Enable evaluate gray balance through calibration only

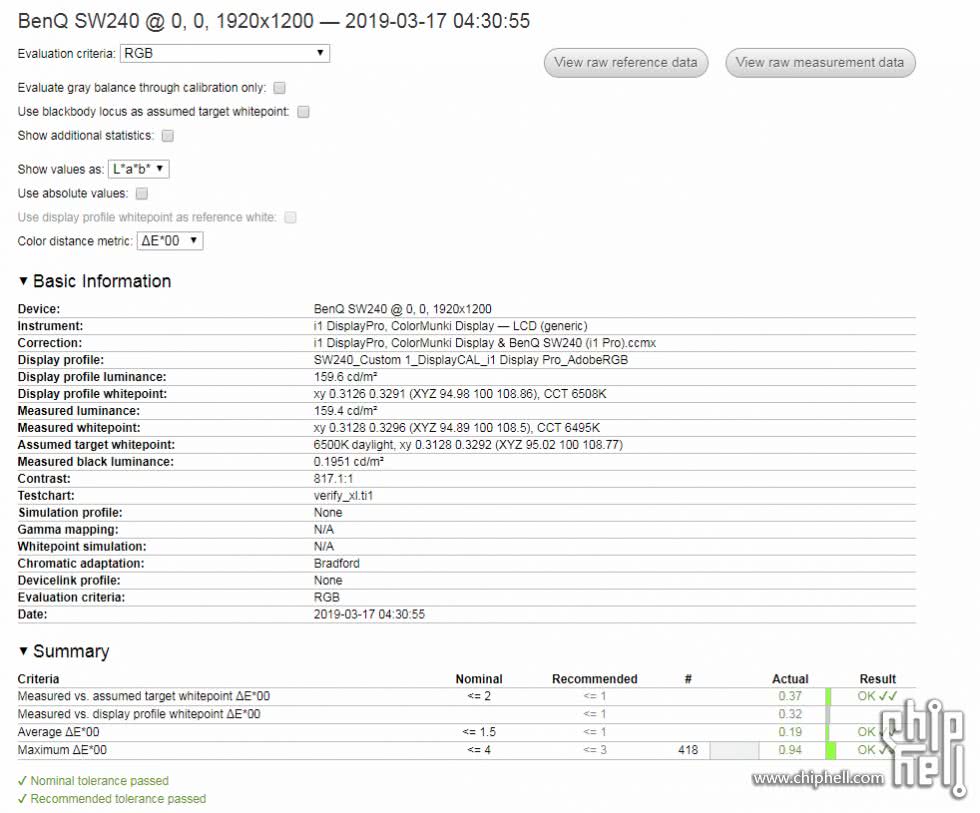click(x=279, y=88)
